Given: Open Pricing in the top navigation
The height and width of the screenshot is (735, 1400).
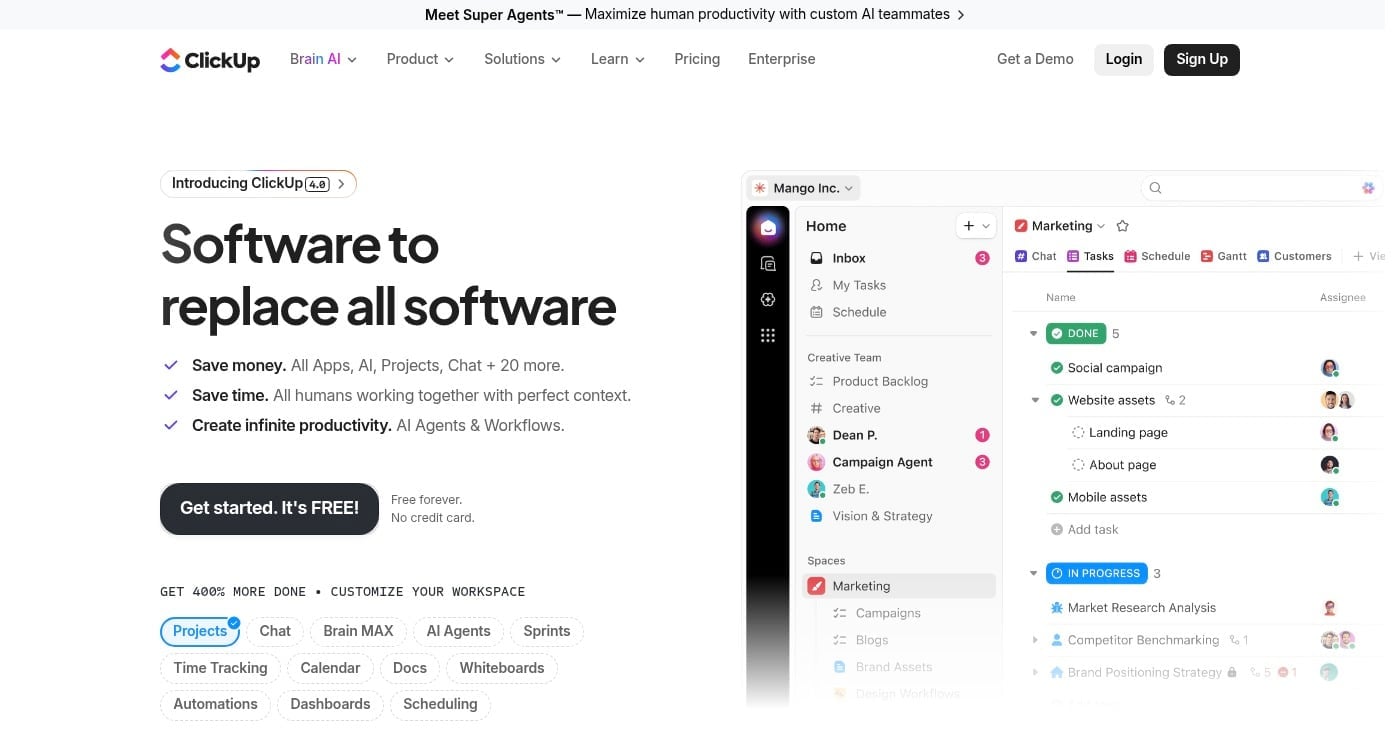Looking at the screenshot, I should click(697, 59).
